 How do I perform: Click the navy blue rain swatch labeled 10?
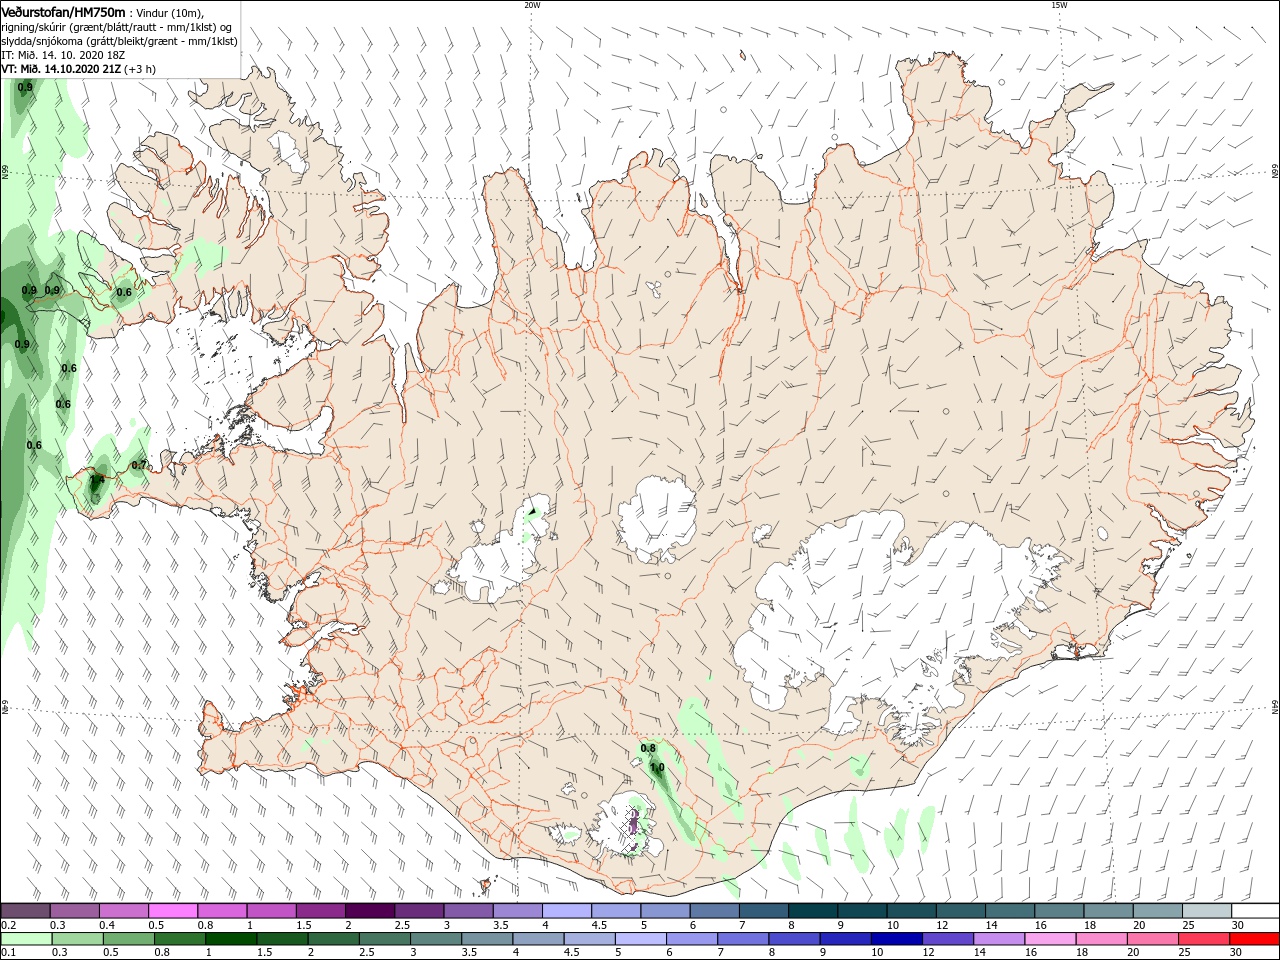(895, 939)
